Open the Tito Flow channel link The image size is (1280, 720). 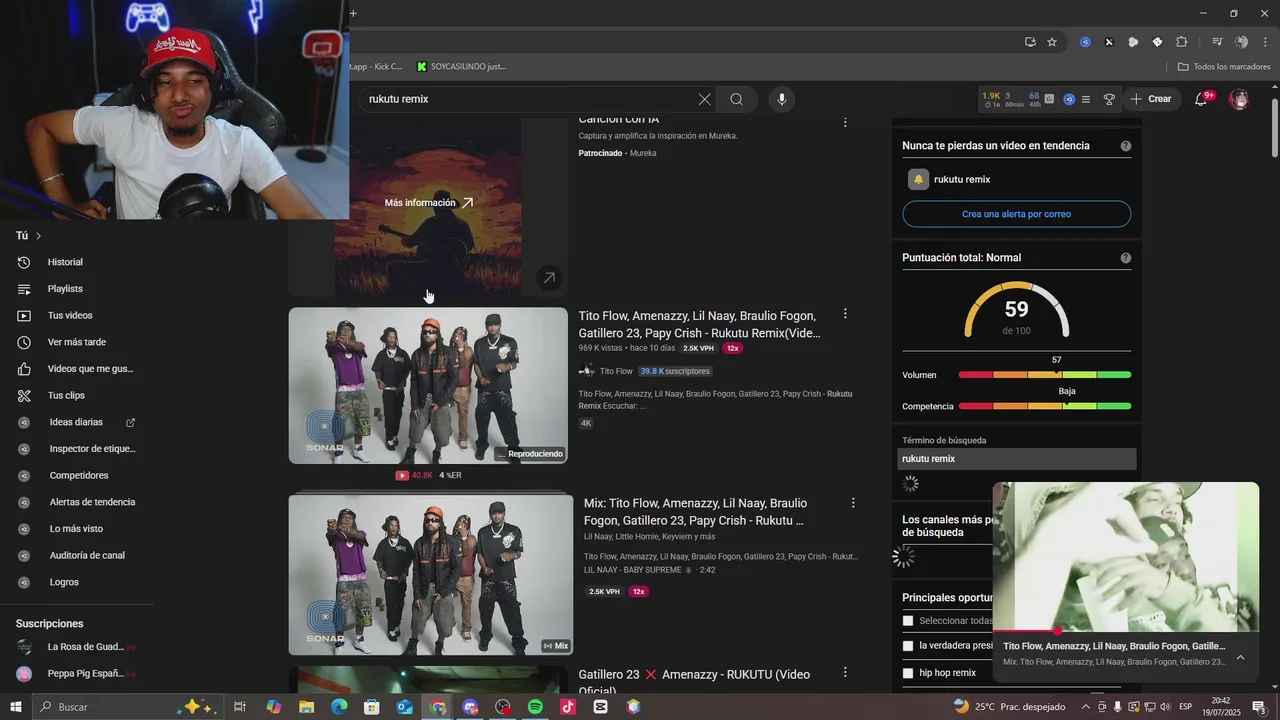[x=616, y=371]
